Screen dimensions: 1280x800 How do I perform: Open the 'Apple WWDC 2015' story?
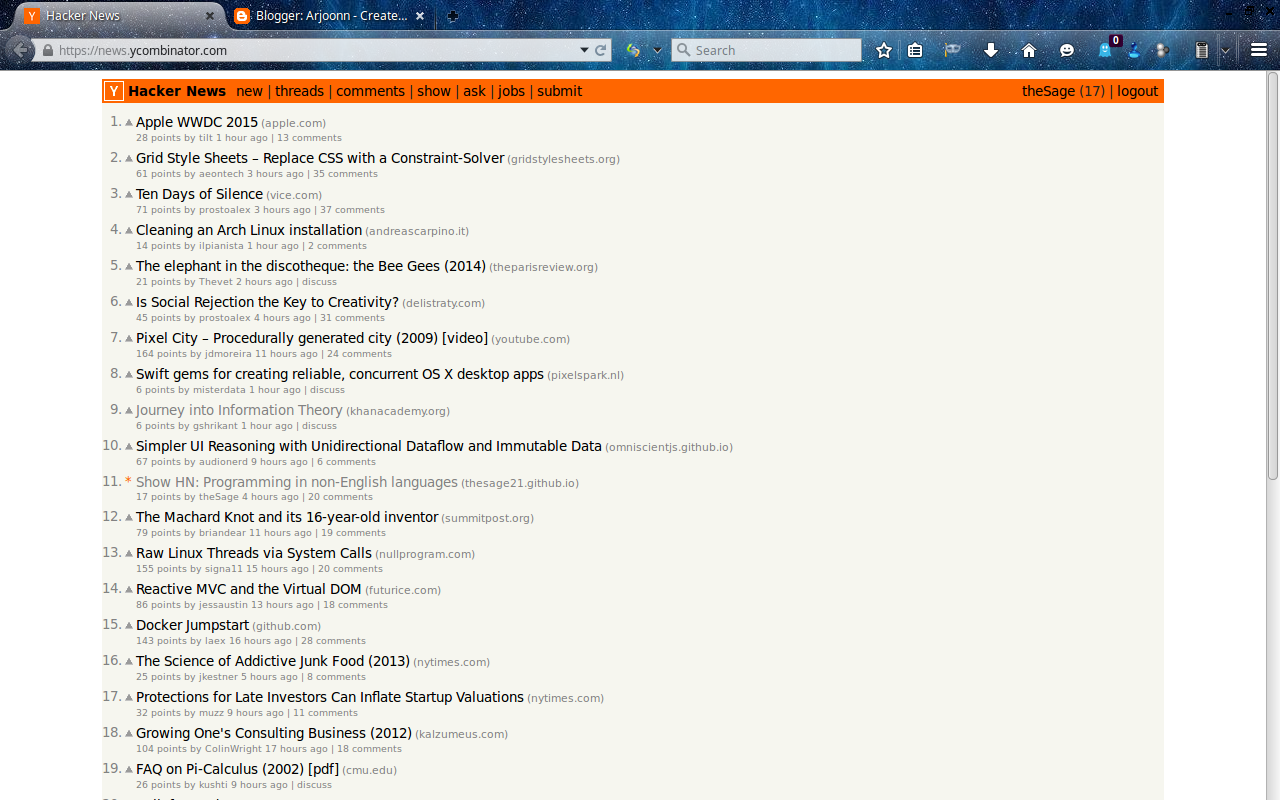coord(197,122)
